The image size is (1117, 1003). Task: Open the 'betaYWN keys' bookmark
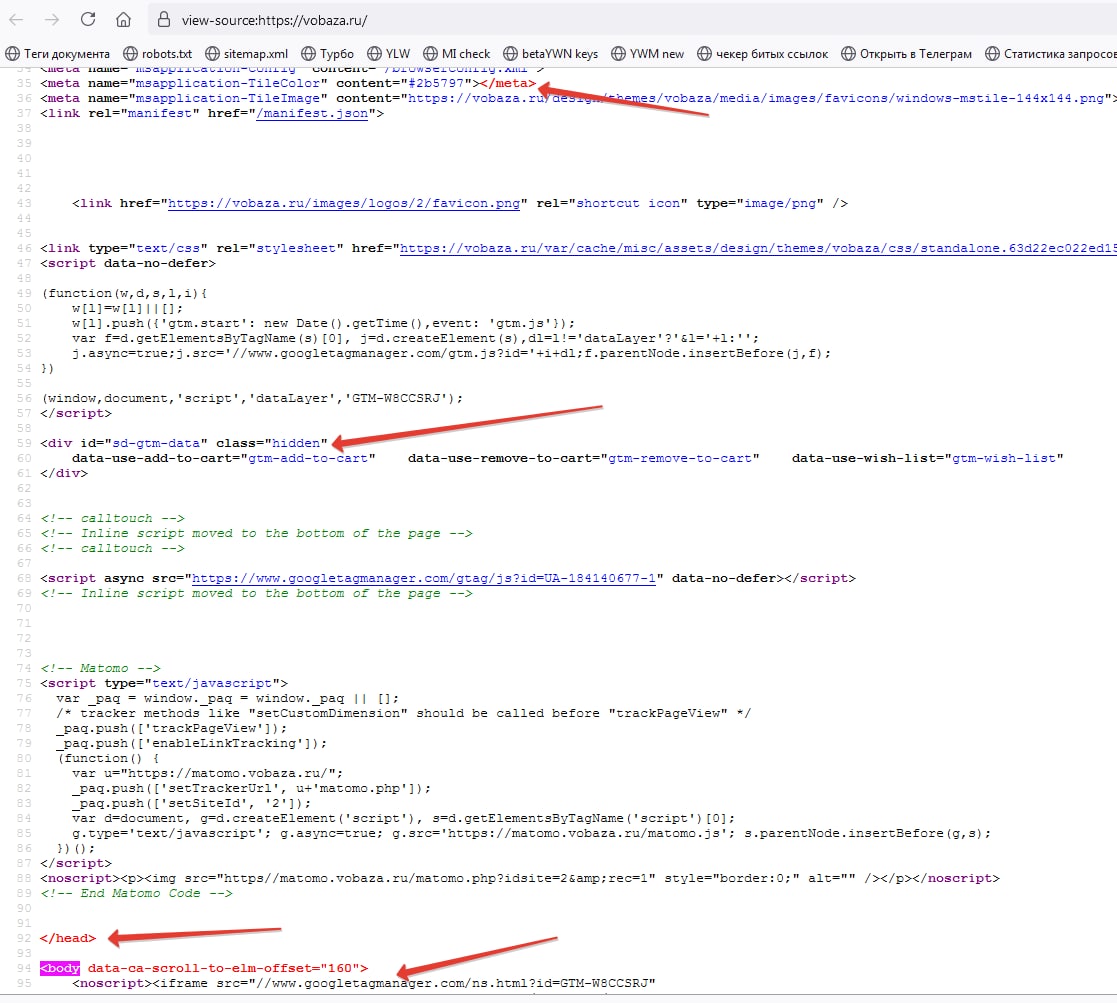[551, 54]
